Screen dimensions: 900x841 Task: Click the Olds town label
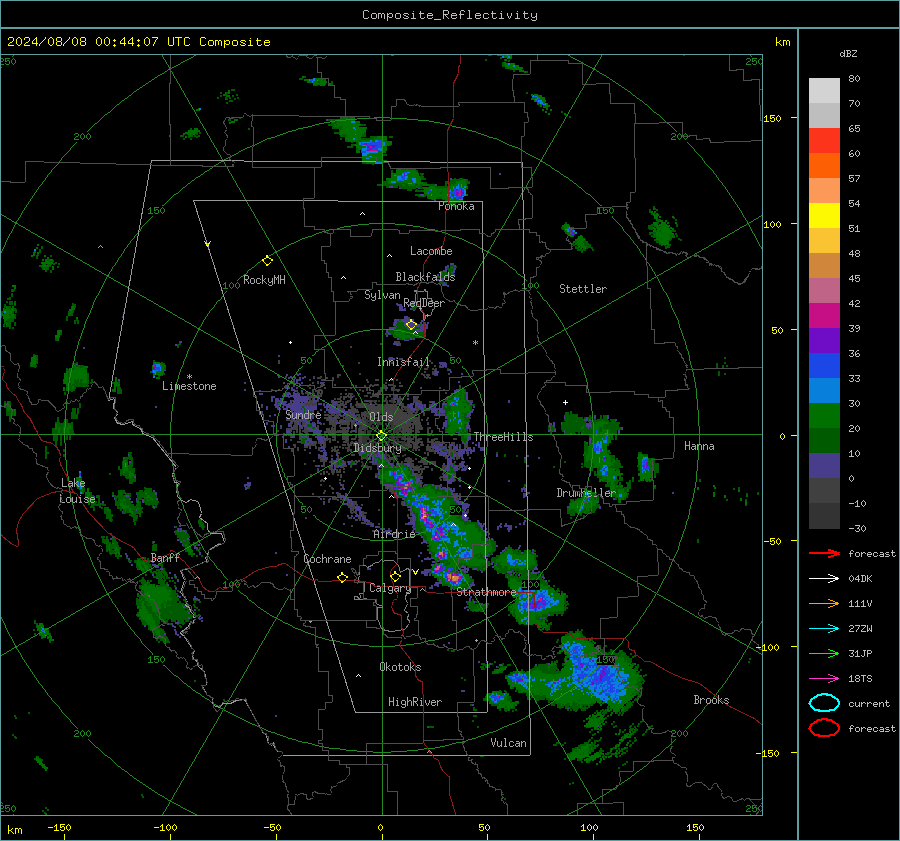pyautogui.click(x=381, y=417)
